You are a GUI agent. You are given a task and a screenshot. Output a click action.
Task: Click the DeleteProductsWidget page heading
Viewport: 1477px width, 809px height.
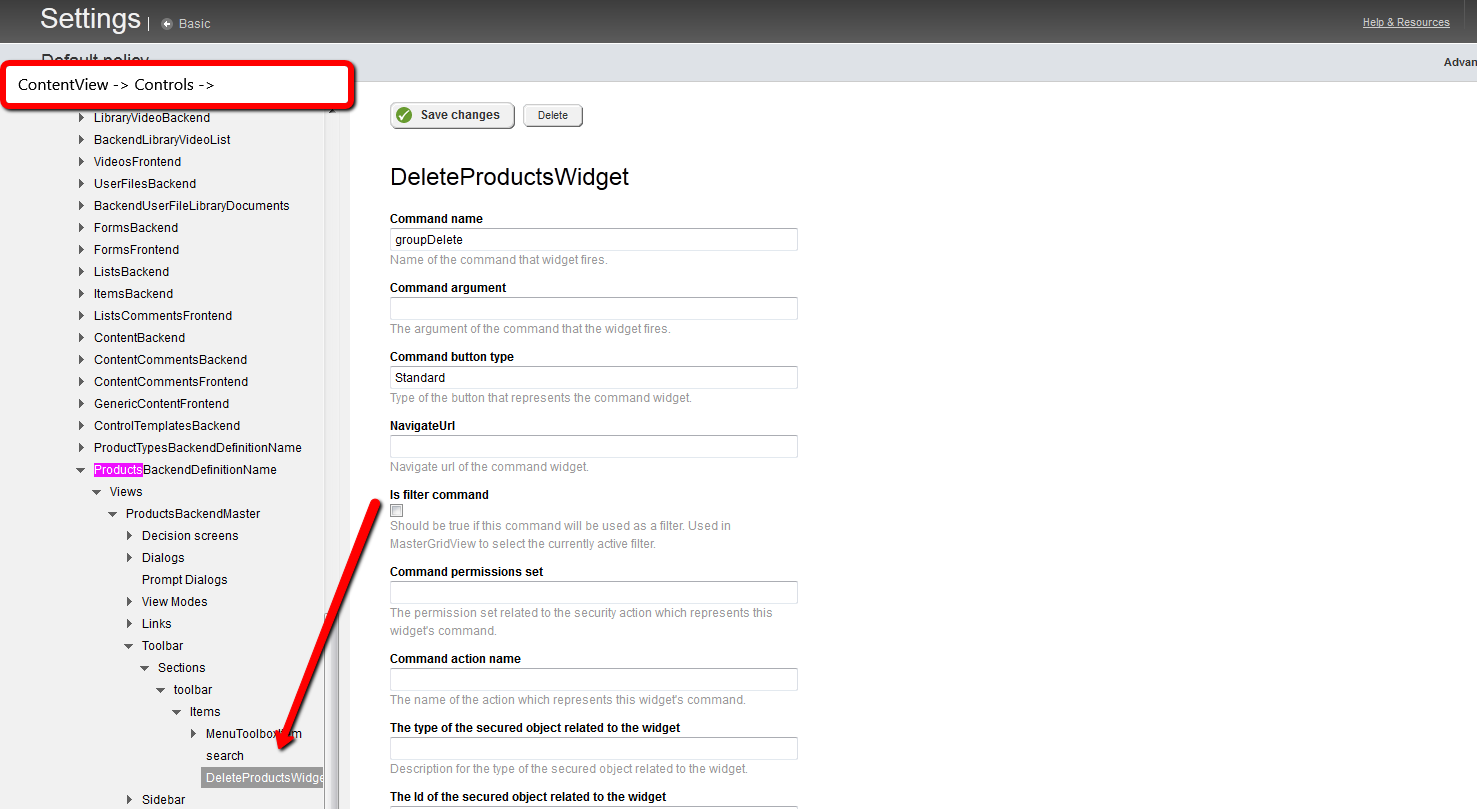510,177
